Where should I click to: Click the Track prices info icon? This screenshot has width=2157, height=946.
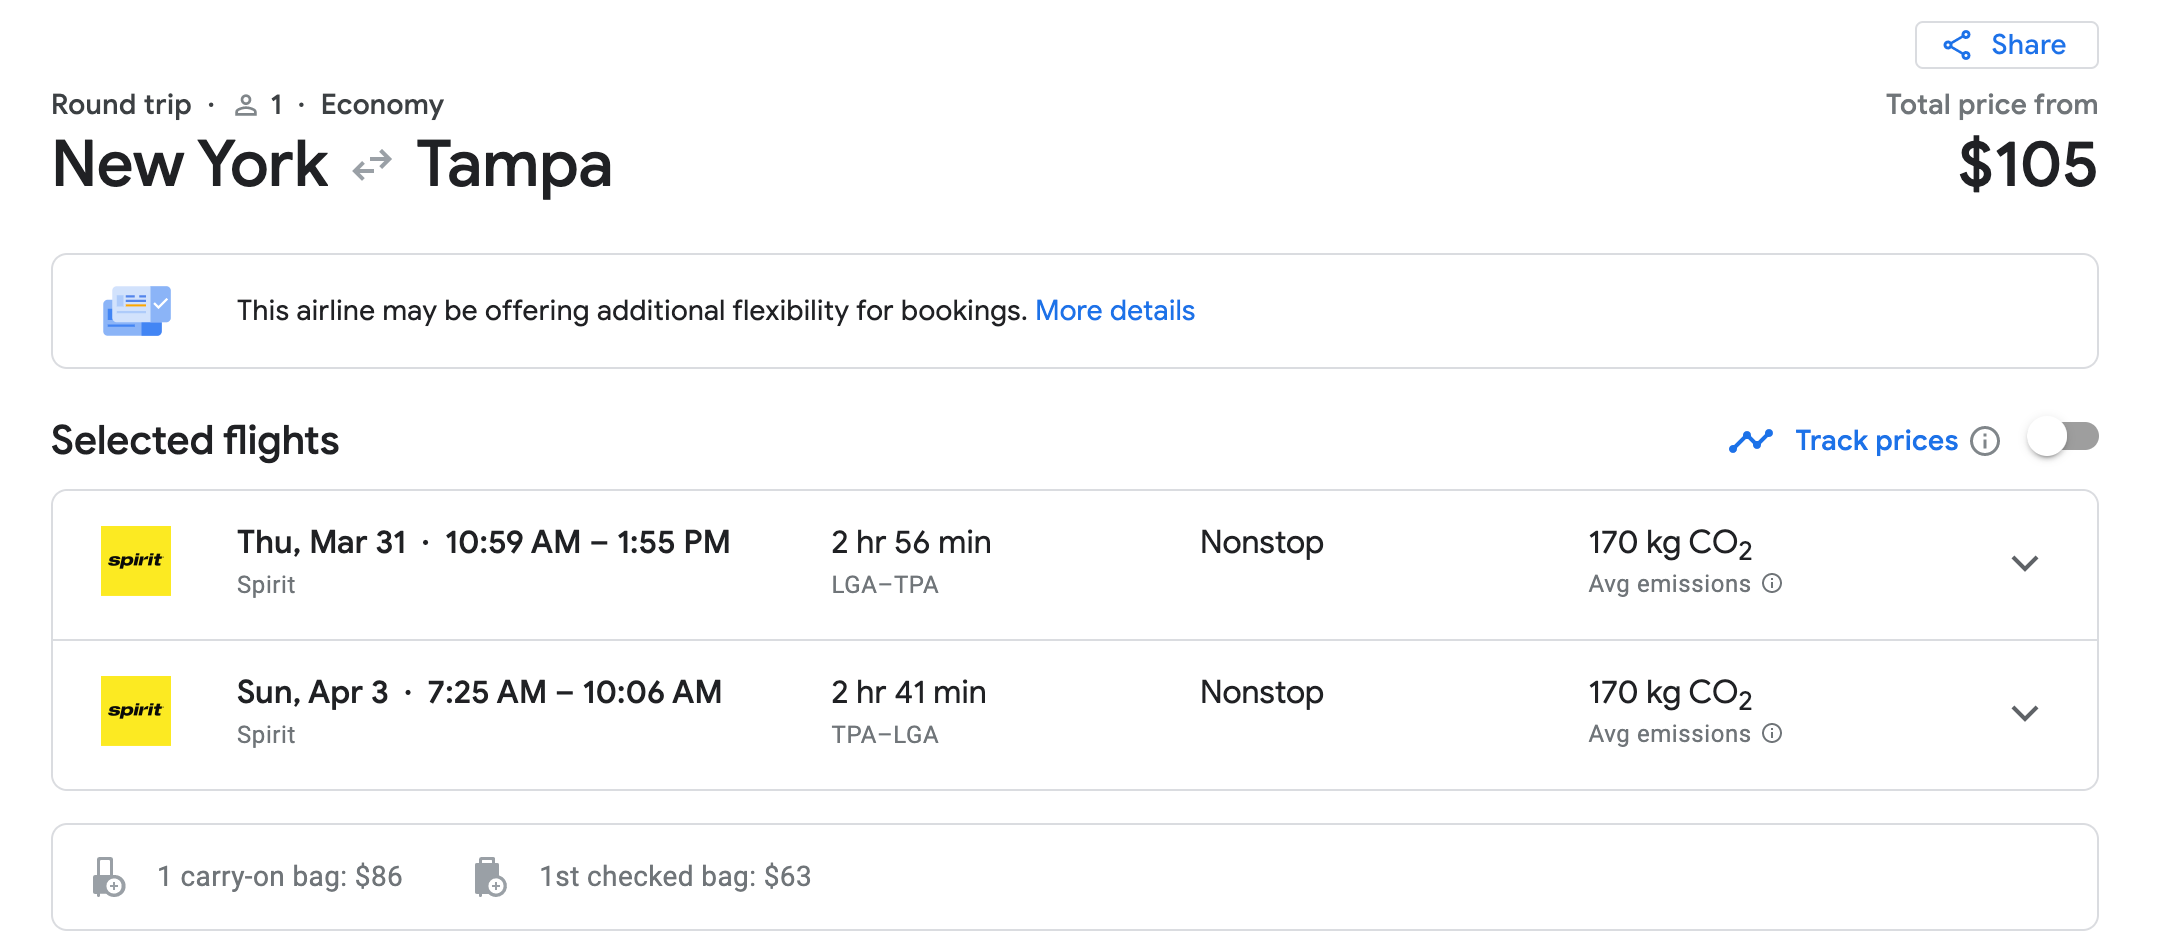[x=1985, y=441]
